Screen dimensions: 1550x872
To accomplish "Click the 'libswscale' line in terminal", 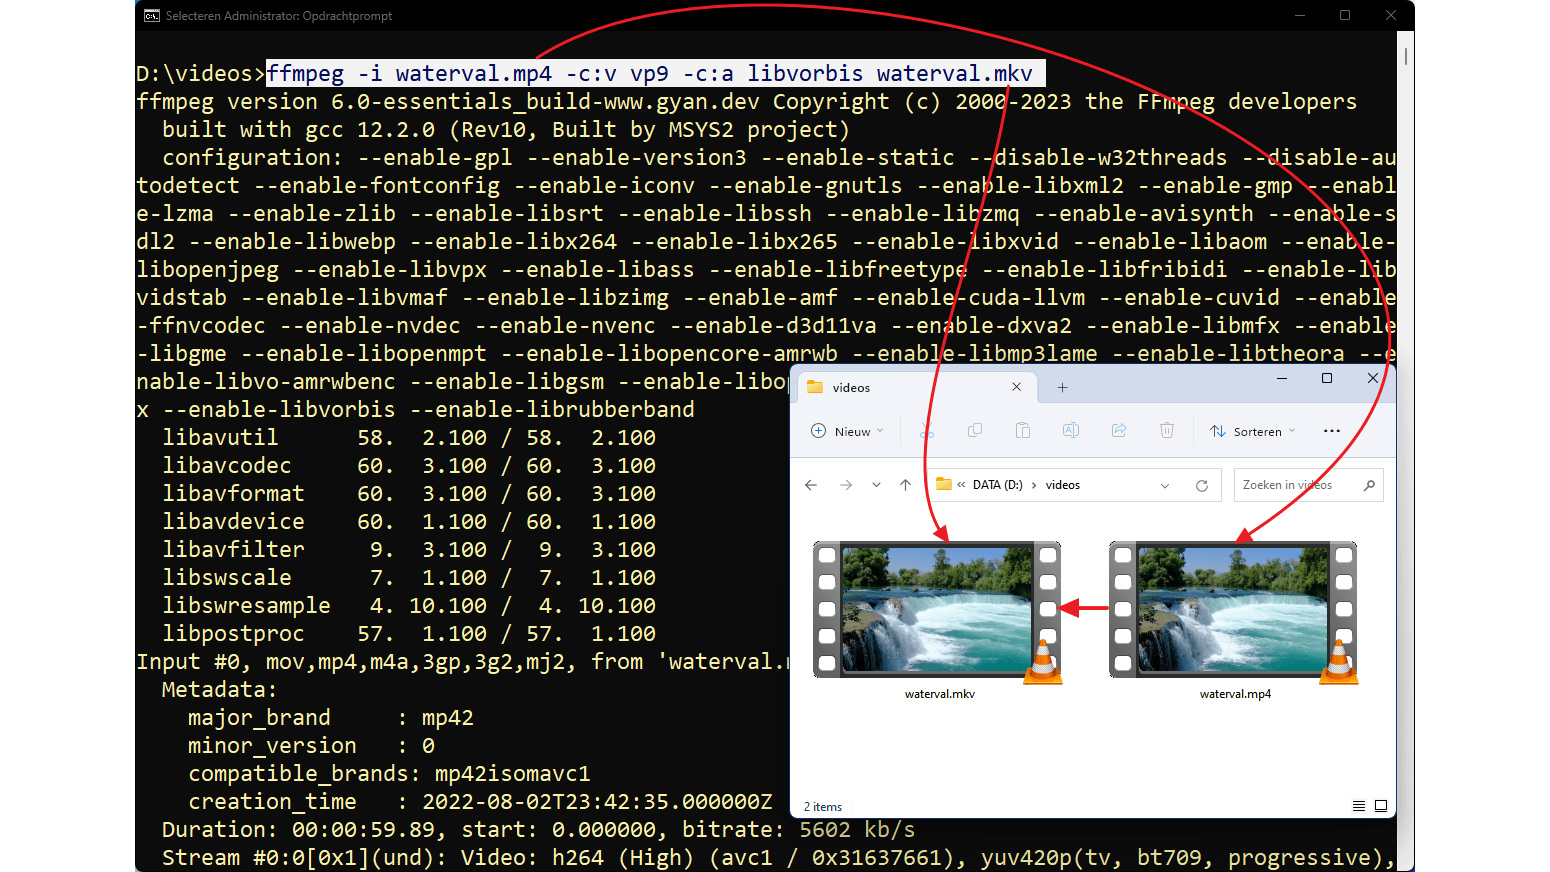I will click(410, 578).
